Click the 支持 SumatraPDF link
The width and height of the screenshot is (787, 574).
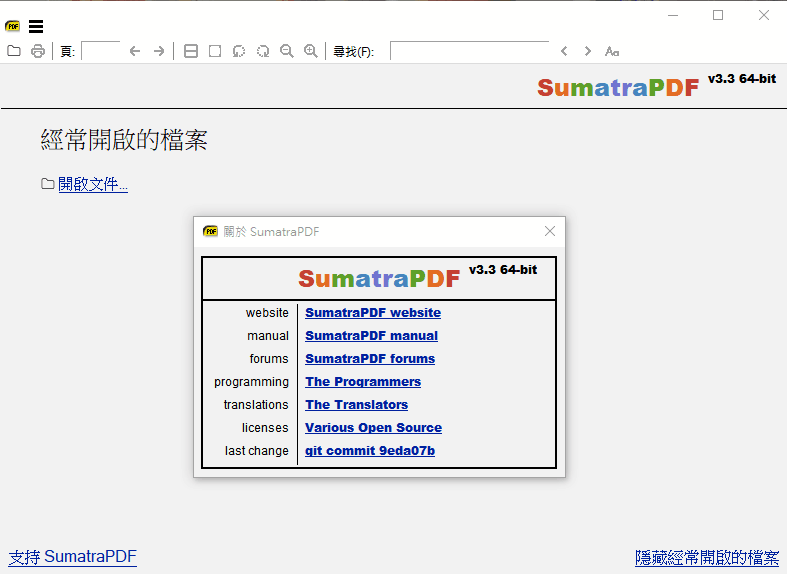(x=73, y=557)
